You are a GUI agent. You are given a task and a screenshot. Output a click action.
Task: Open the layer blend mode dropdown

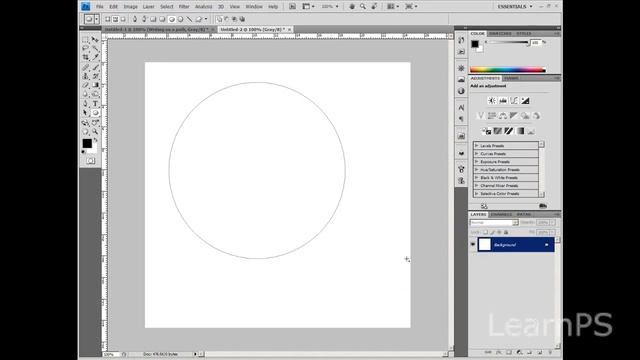494,222
